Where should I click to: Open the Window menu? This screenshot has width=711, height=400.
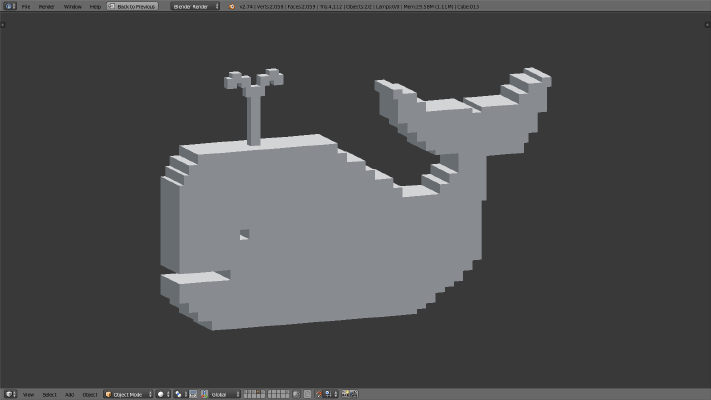coord(73,7)
